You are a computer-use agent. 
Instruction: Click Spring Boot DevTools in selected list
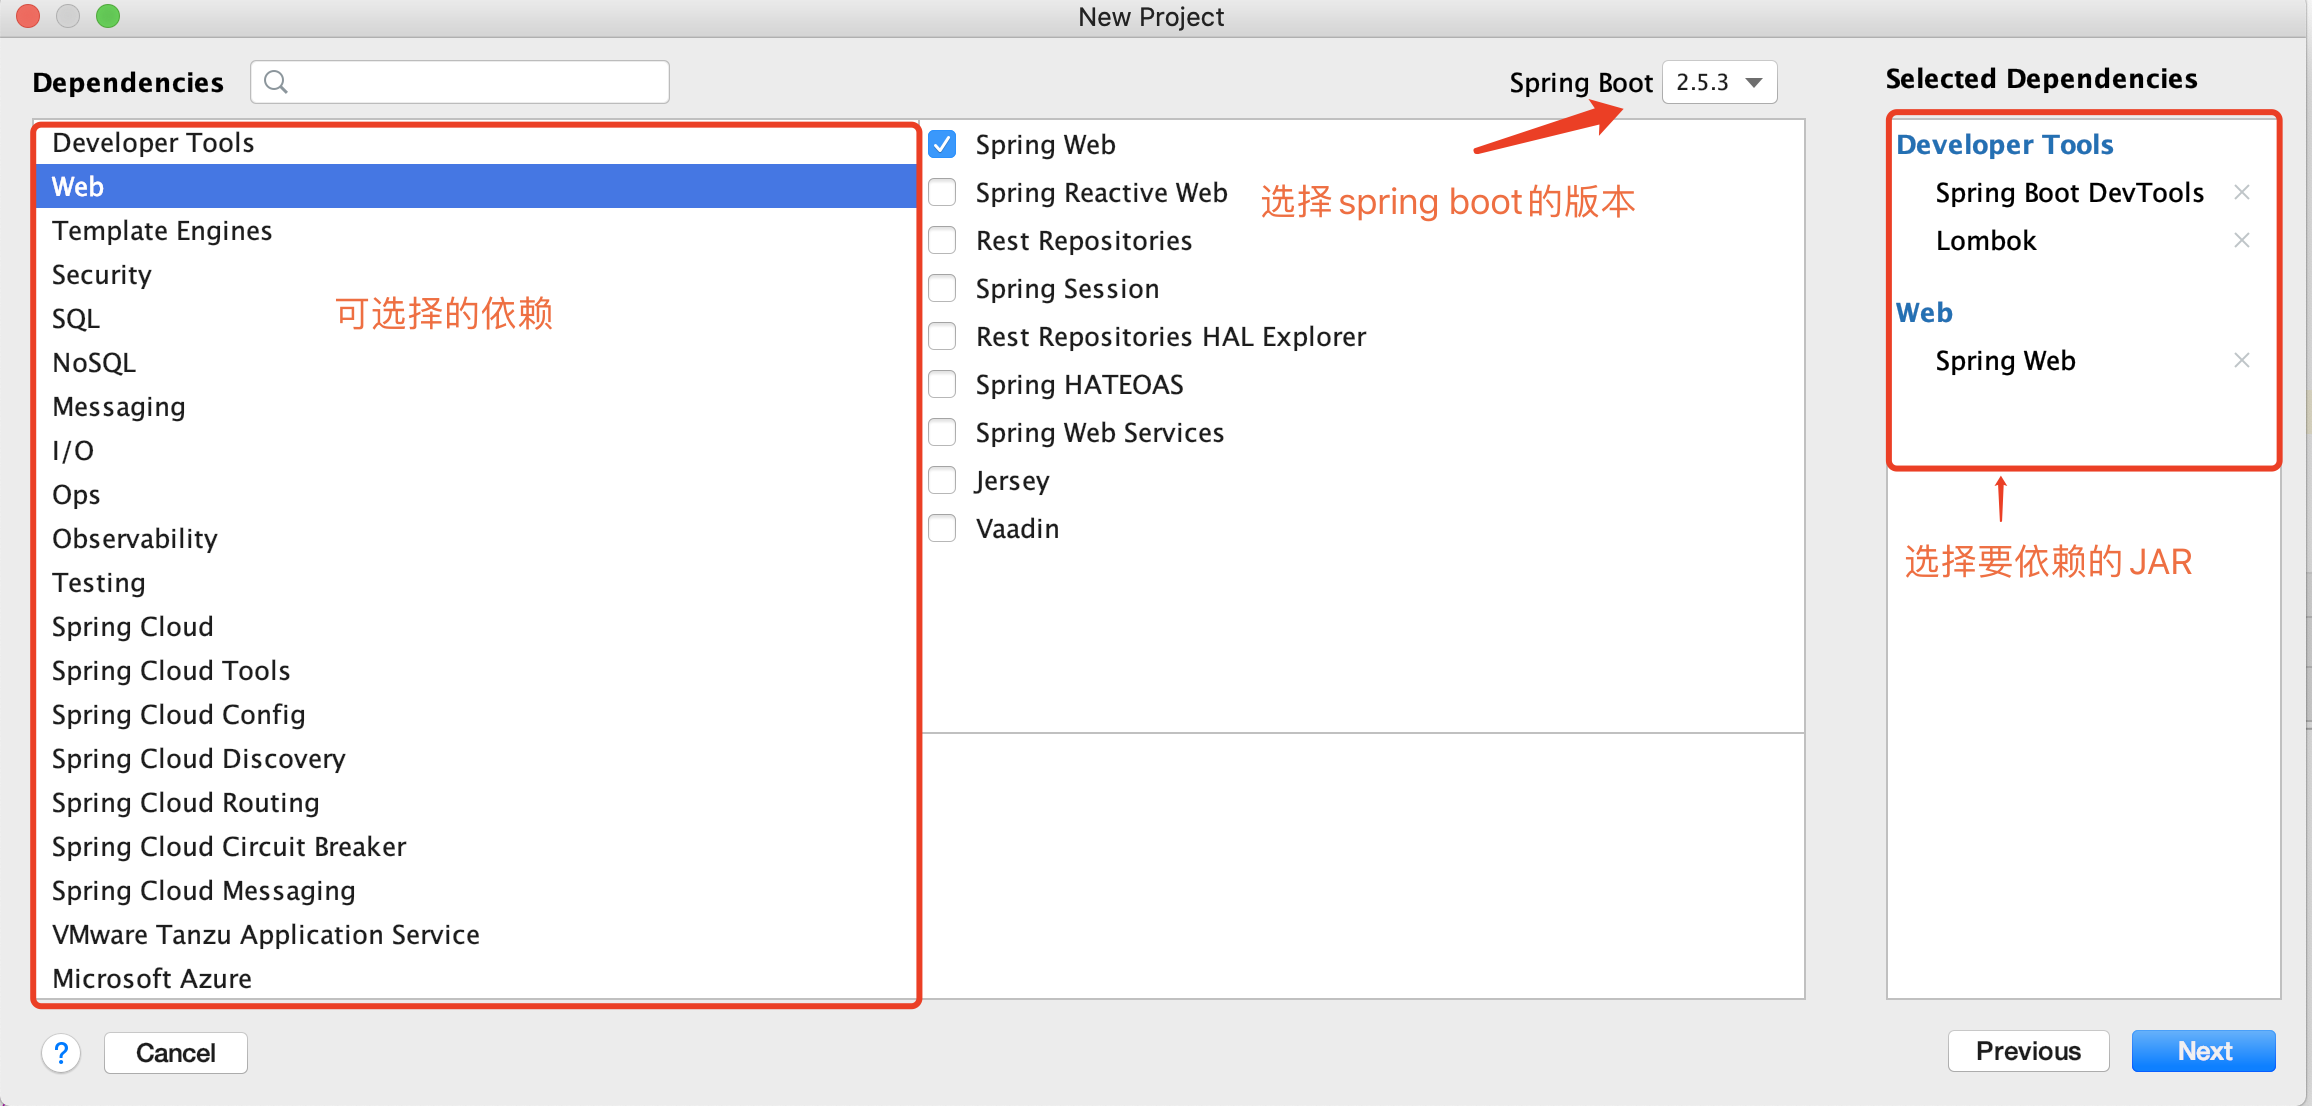point(2069,192)
